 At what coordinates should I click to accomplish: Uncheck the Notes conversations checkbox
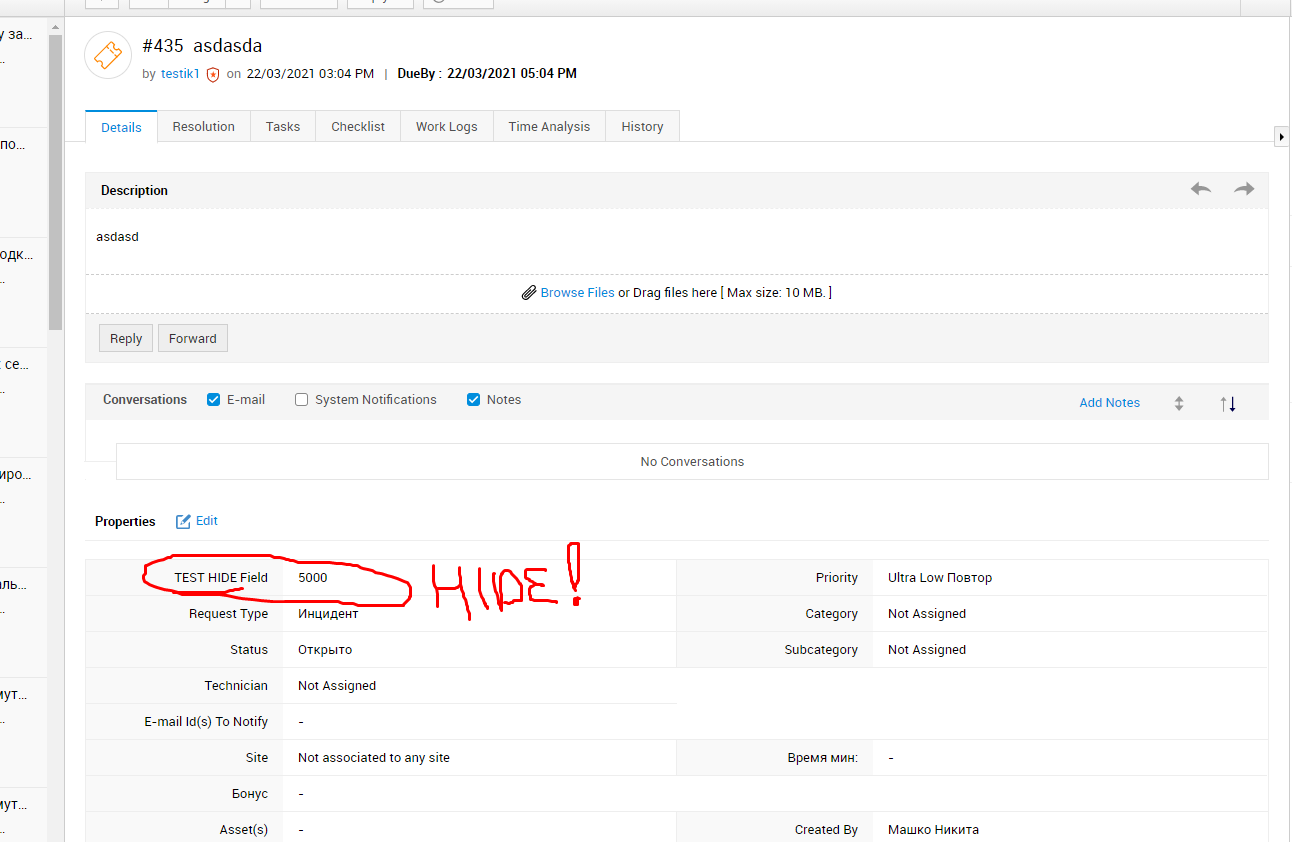click(x=473, y=400)
